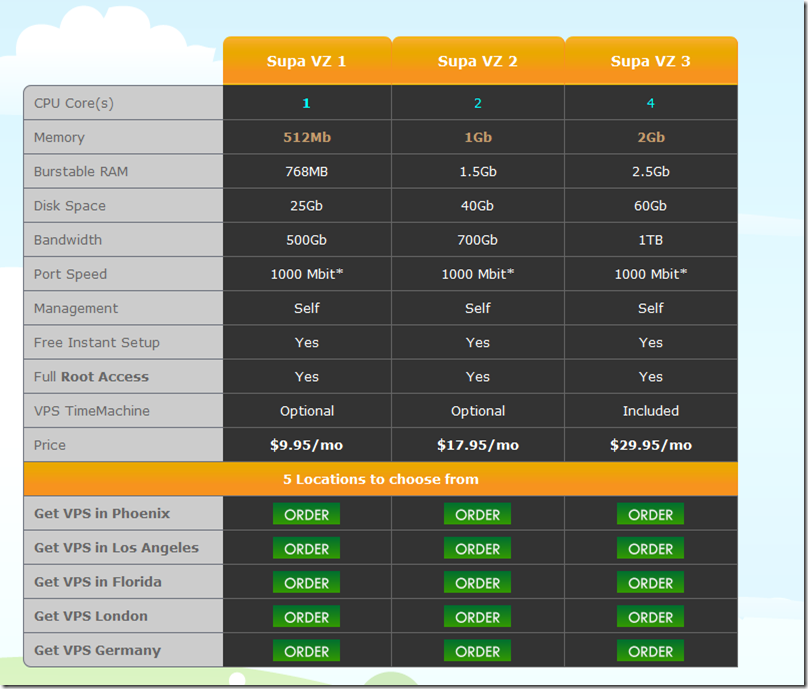Screen dimensions: 808x689
Task: Order Supa VZ 2 in Phoenix
Action: click(477, 514)
